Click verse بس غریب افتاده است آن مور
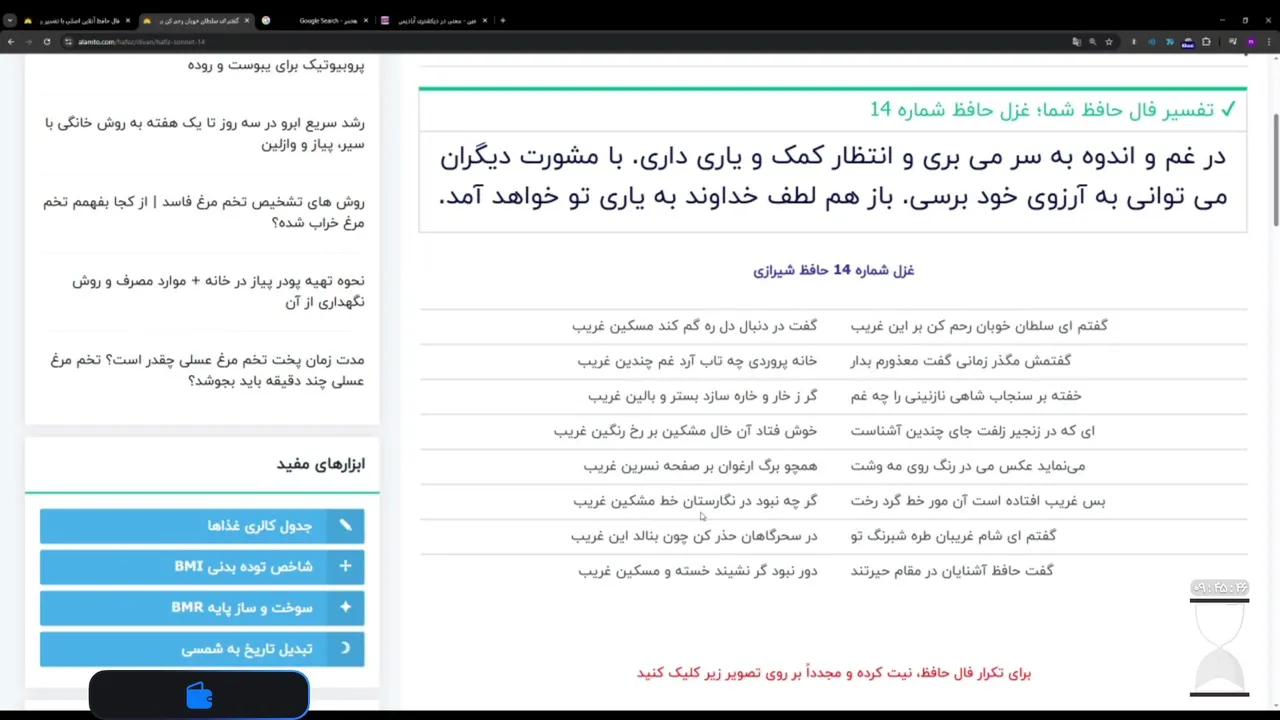The height and width of the screenshot is (720, 1280). click(978, 501)
